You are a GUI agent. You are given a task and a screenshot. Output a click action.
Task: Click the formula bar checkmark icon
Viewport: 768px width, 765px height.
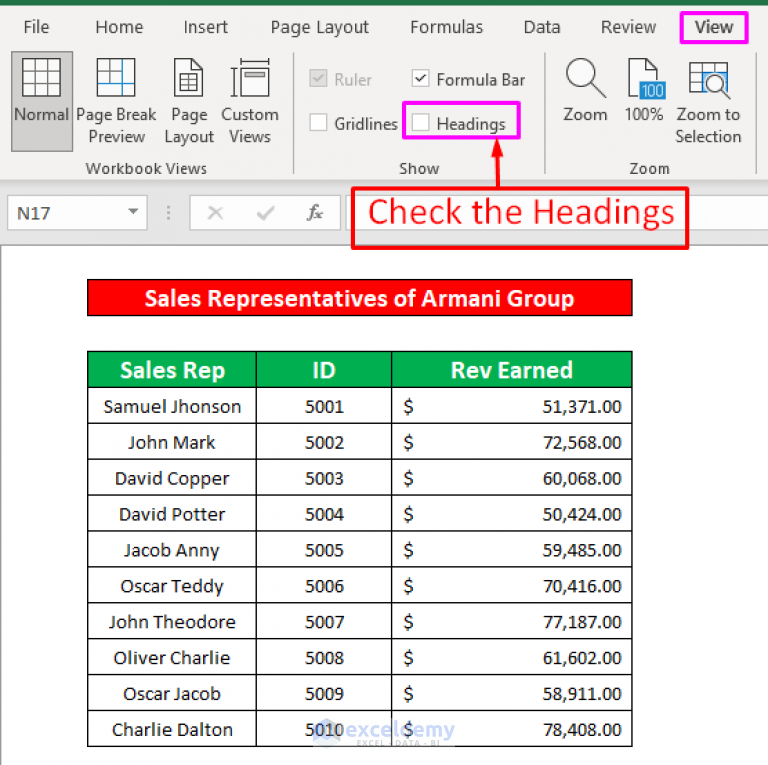(x=265, y=213)
